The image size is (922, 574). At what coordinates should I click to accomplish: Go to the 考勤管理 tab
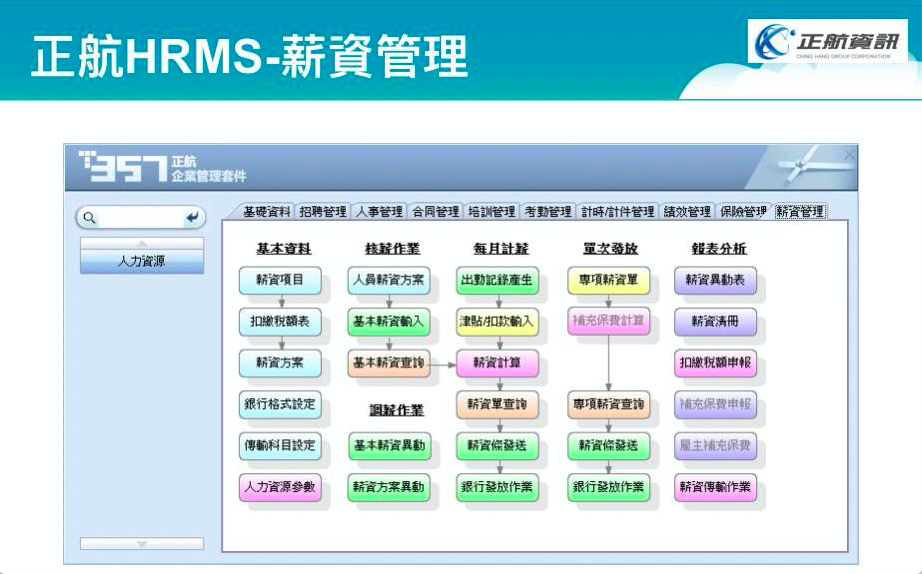(x=548, y=212)
